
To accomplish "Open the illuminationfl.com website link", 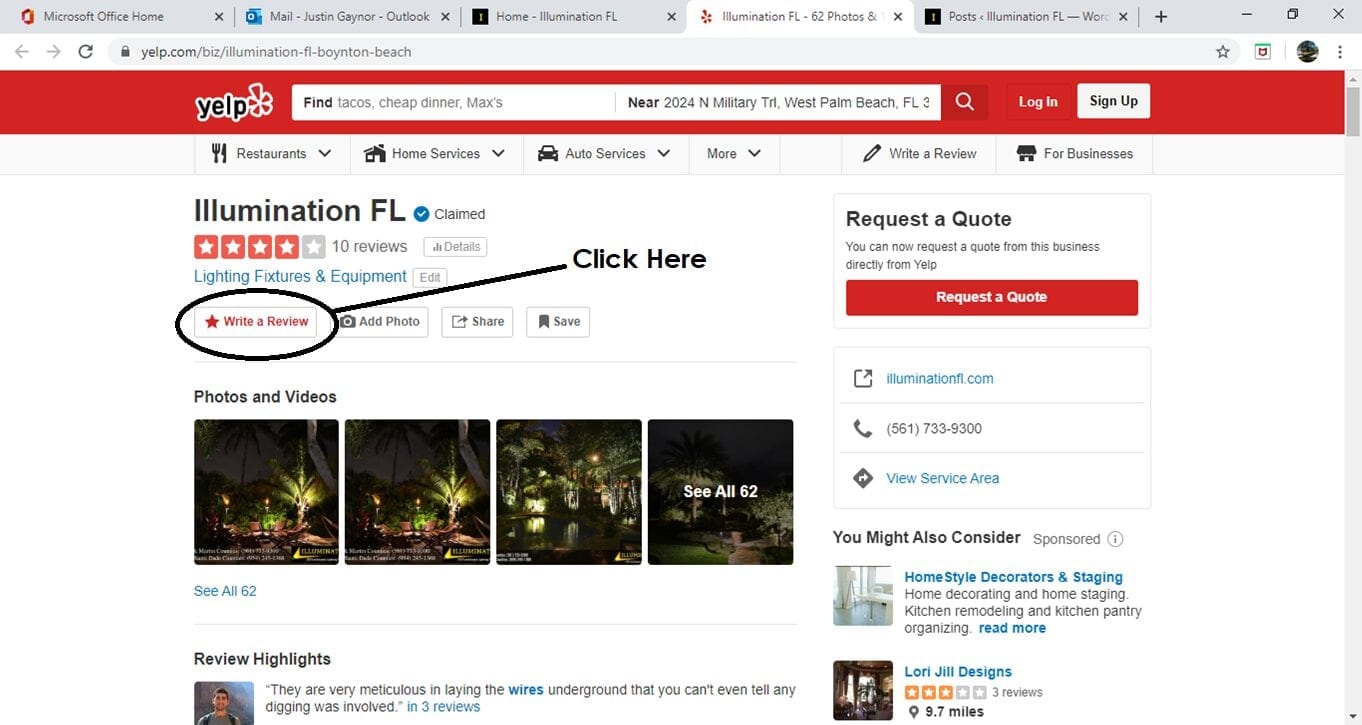I will [x=940, y=379].
